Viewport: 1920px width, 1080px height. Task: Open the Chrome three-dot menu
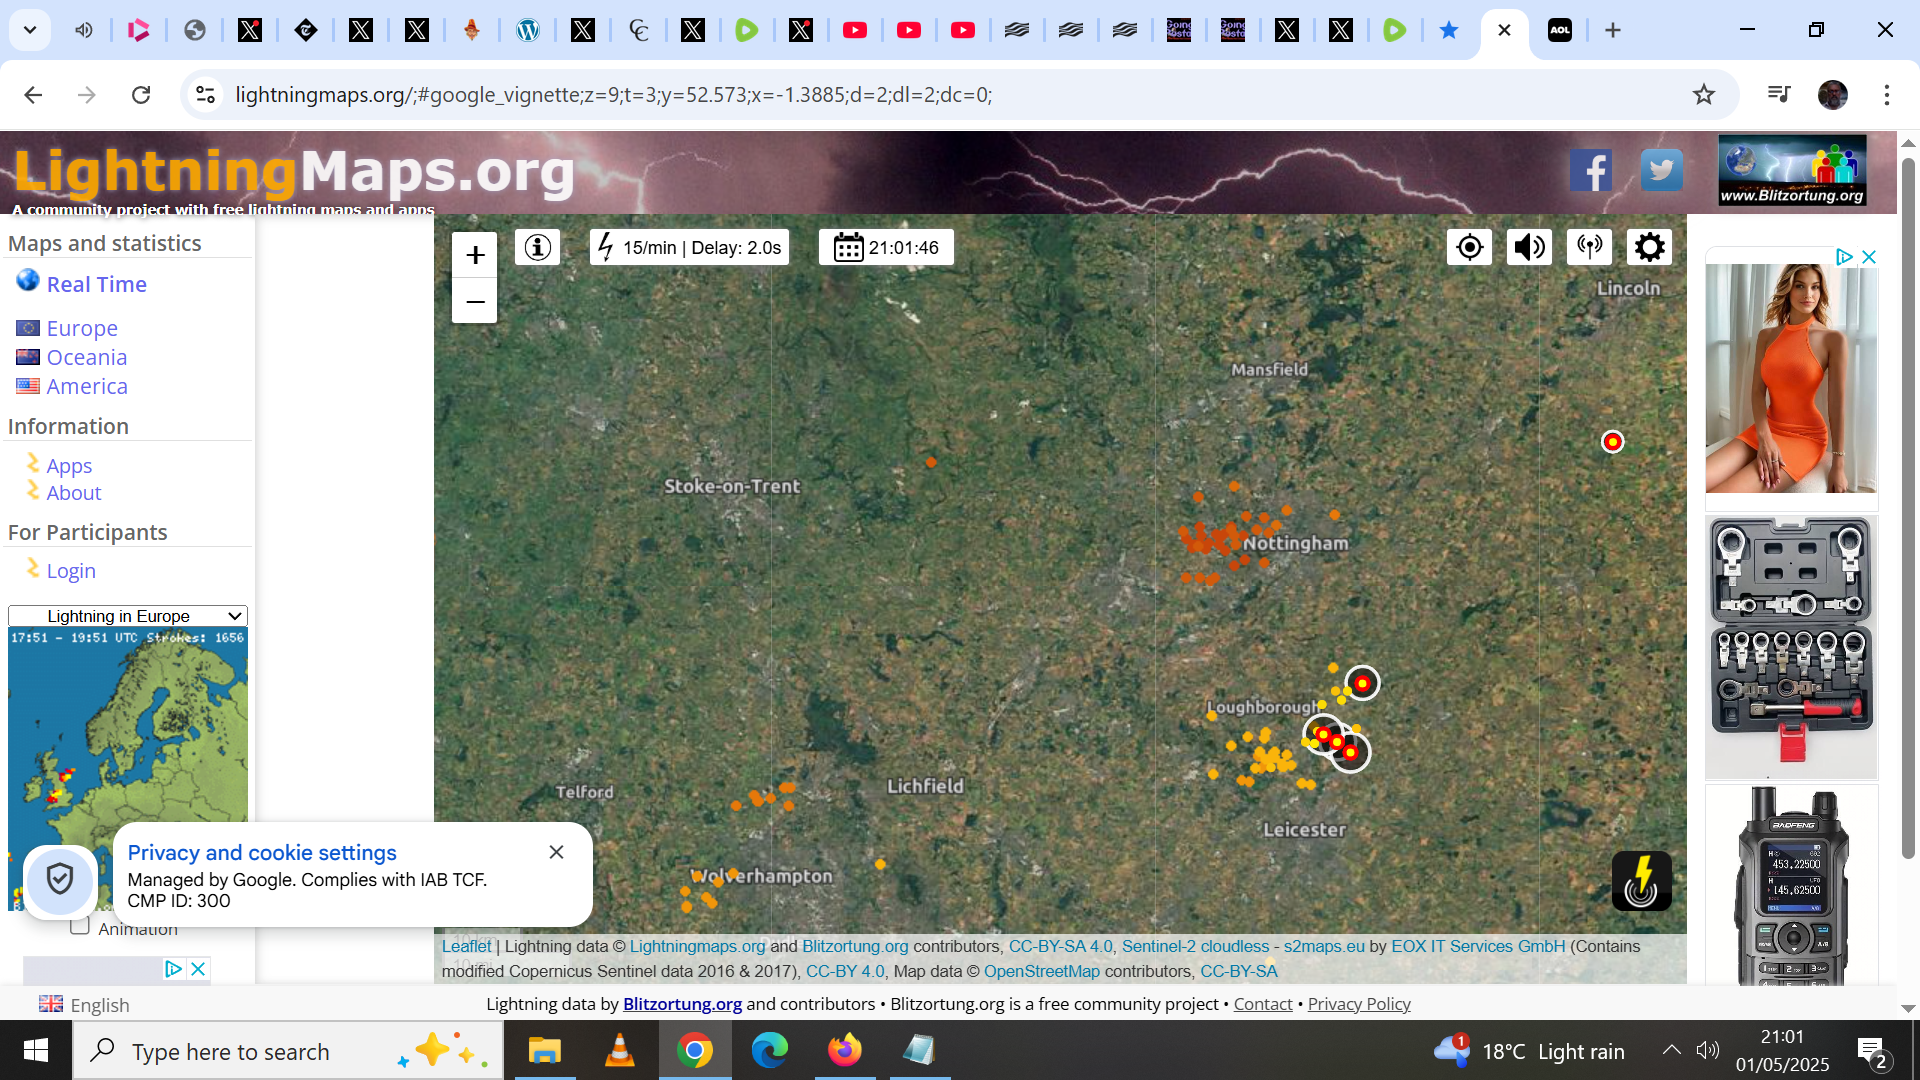[1887, 95]
